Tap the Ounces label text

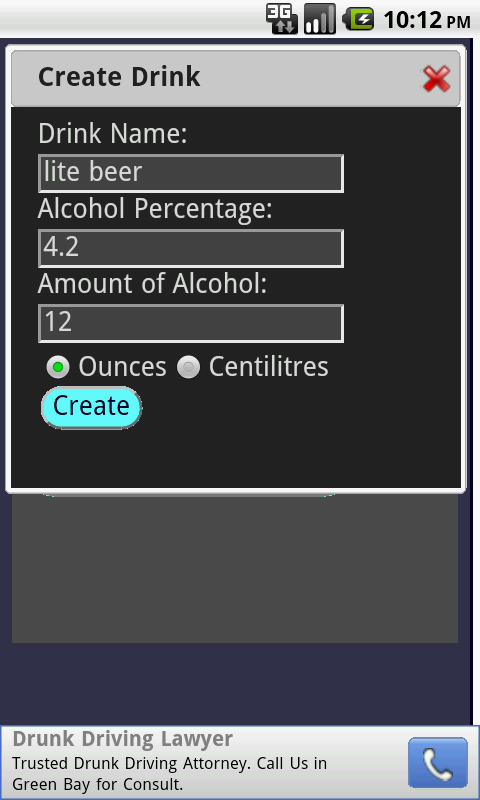(x=122, y=367)
